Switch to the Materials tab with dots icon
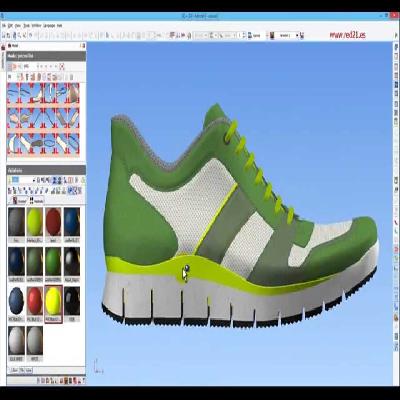 (x=37, y=201)
